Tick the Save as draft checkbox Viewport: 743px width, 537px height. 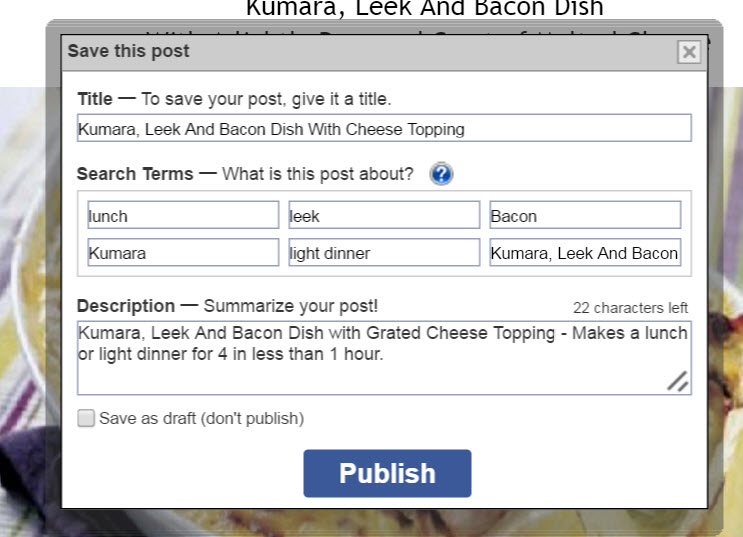(x=87, y=418)
